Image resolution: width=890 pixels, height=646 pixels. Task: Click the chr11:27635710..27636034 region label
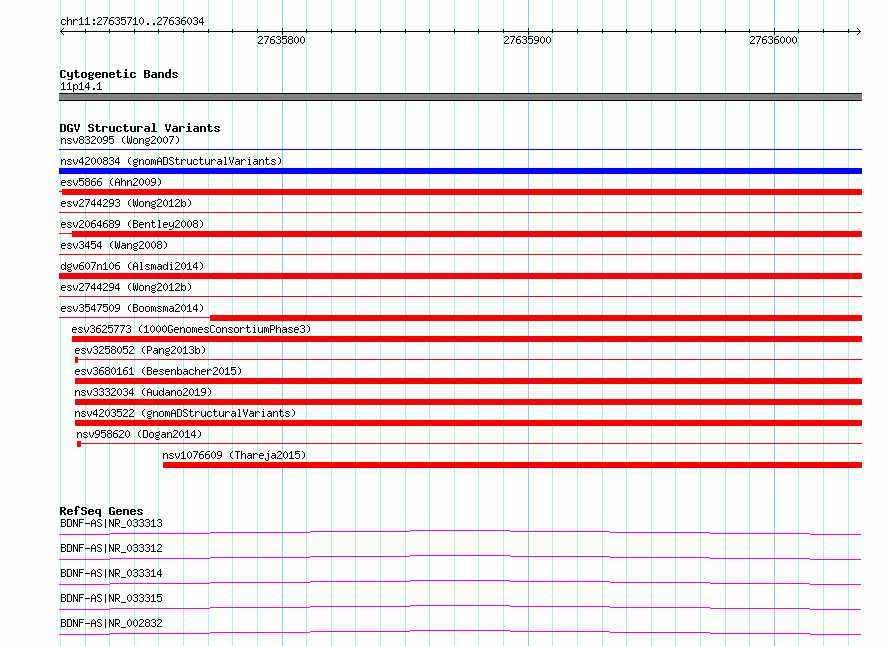pyautogui.click(x=132, y=21)
